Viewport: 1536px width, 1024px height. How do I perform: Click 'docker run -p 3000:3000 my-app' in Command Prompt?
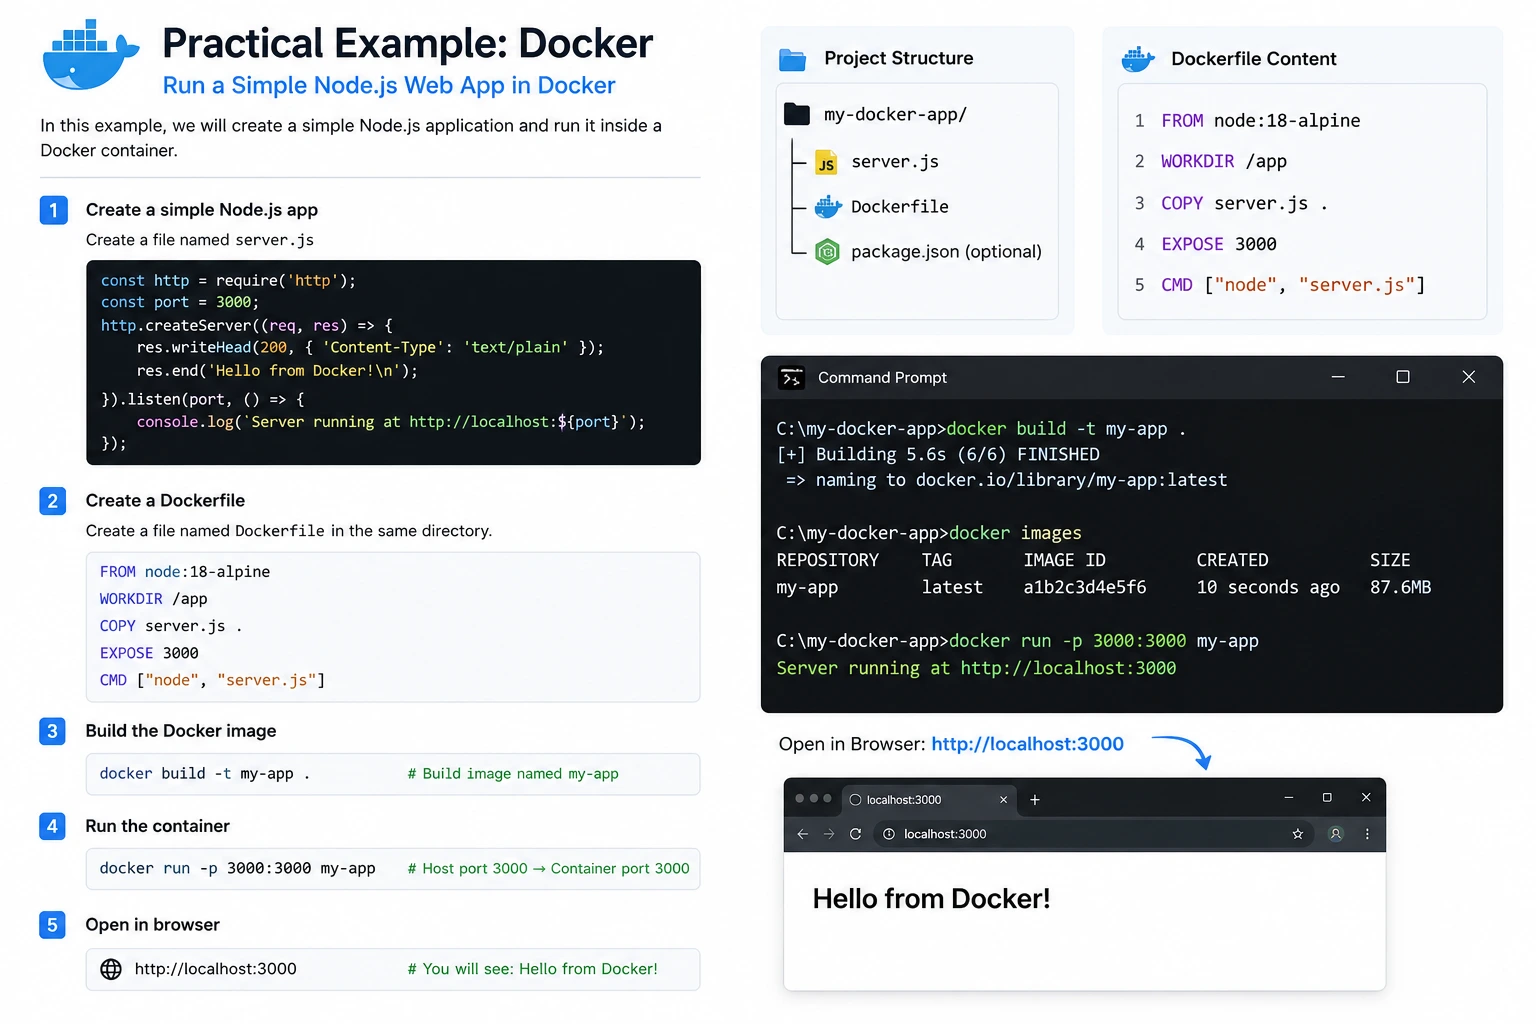1104,641
